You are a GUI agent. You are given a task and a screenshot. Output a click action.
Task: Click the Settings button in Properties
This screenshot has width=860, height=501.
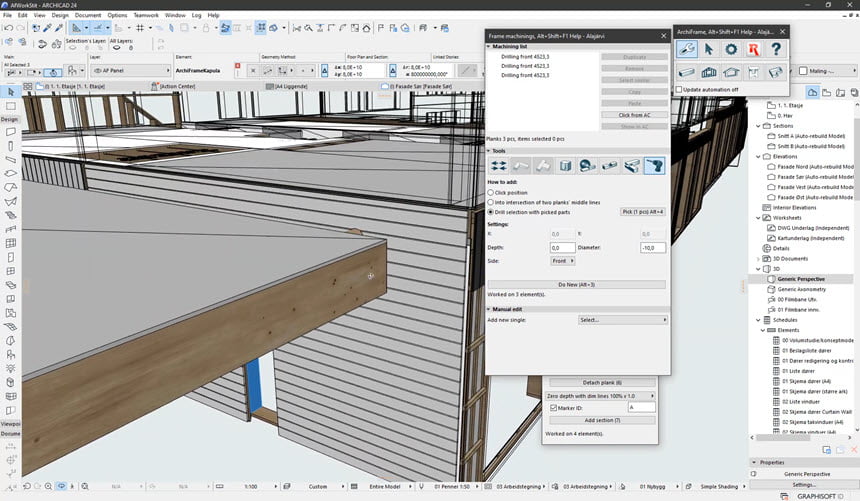click(804, 485)
